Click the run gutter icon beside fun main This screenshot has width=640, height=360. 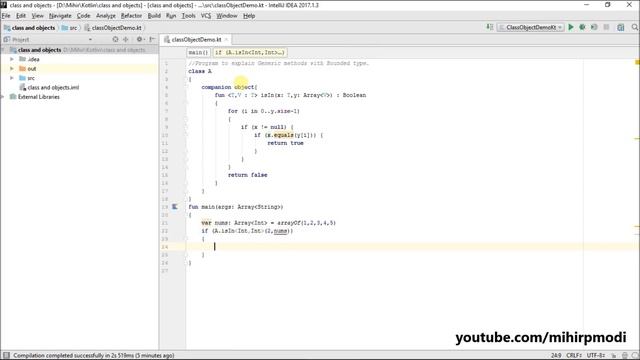tap(175, 207)
